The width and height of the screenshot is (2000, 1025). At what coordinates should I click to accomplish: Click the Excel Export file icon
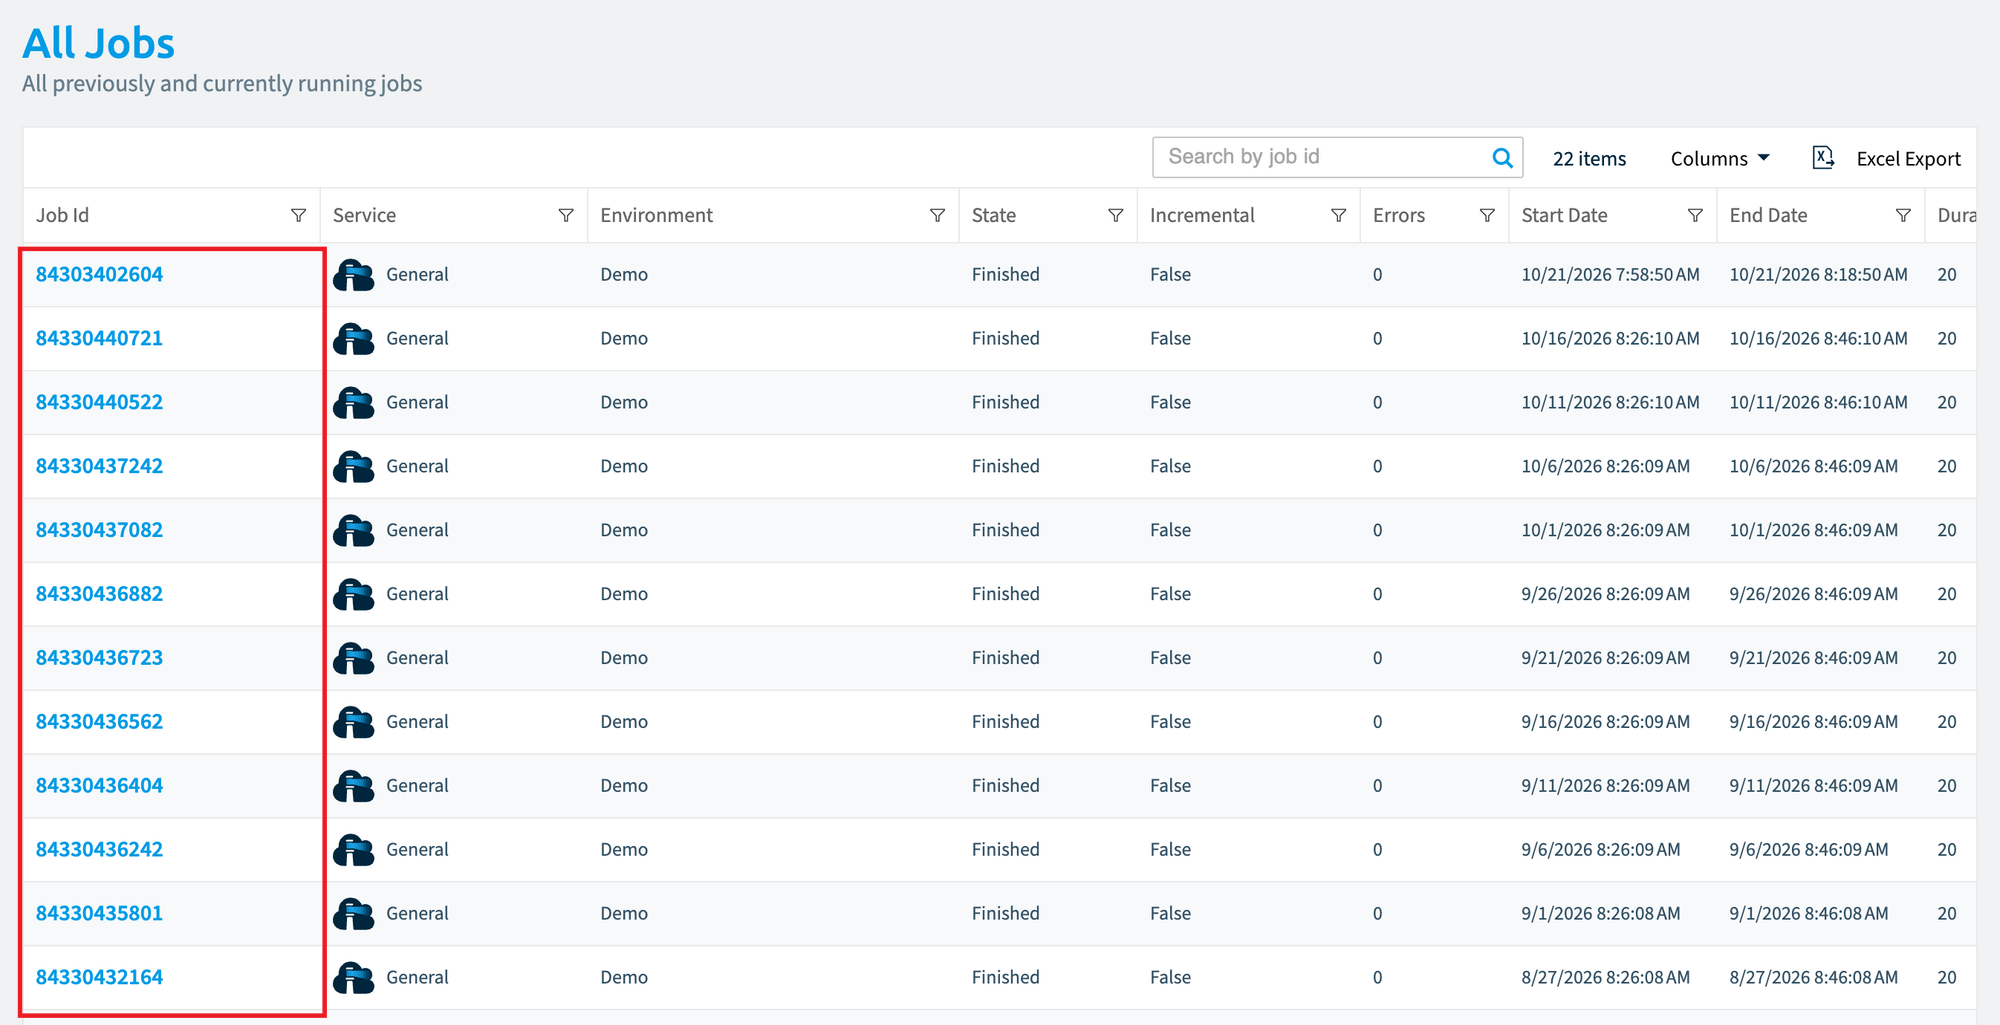tap(1823, 158)
